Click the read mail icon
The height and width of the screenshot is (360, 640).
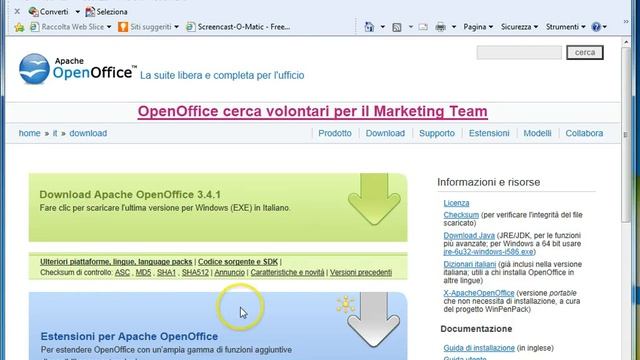(x=423, y=27)
